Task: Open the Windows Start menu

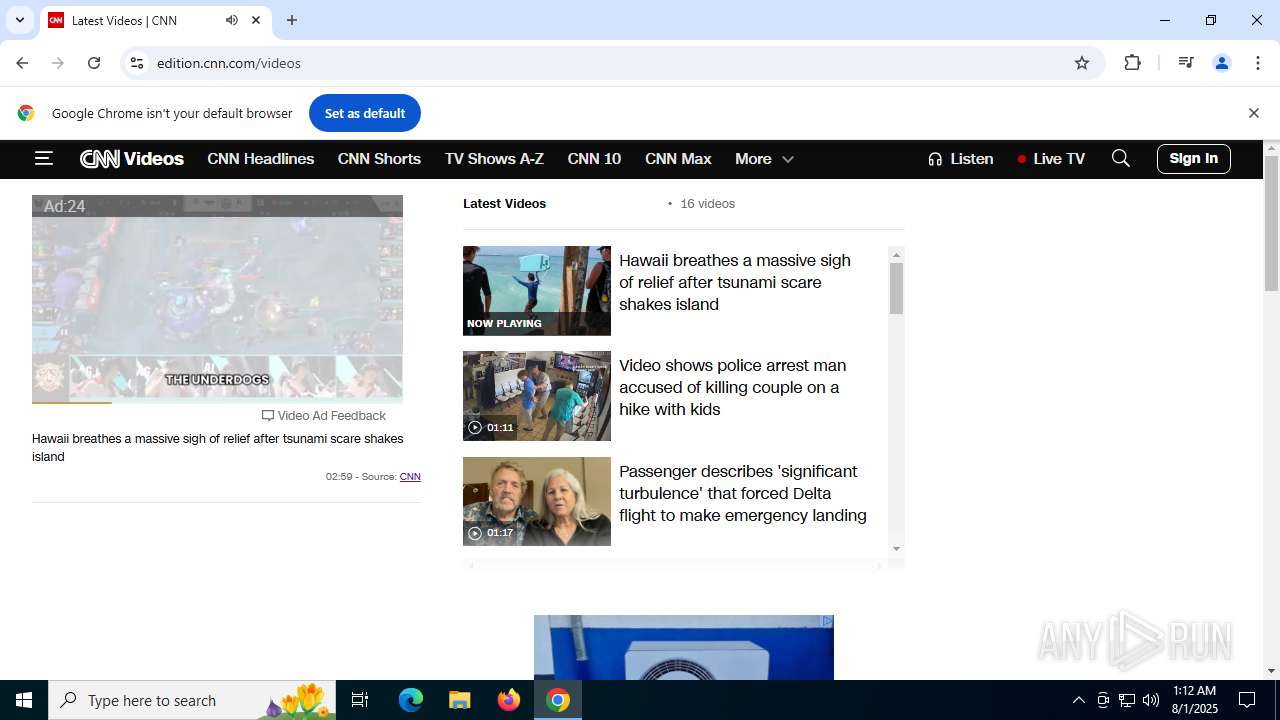Action: point(24,700)
